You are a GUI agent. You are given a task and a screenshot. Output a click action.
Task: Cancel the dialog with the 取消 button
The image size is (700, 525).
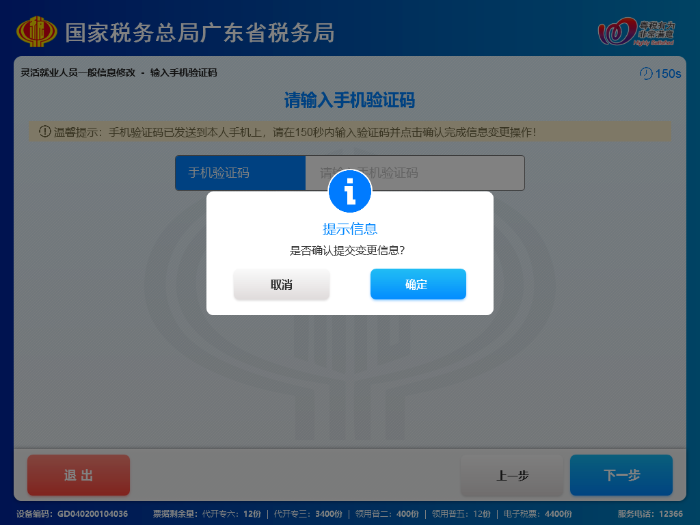[281, 284]
